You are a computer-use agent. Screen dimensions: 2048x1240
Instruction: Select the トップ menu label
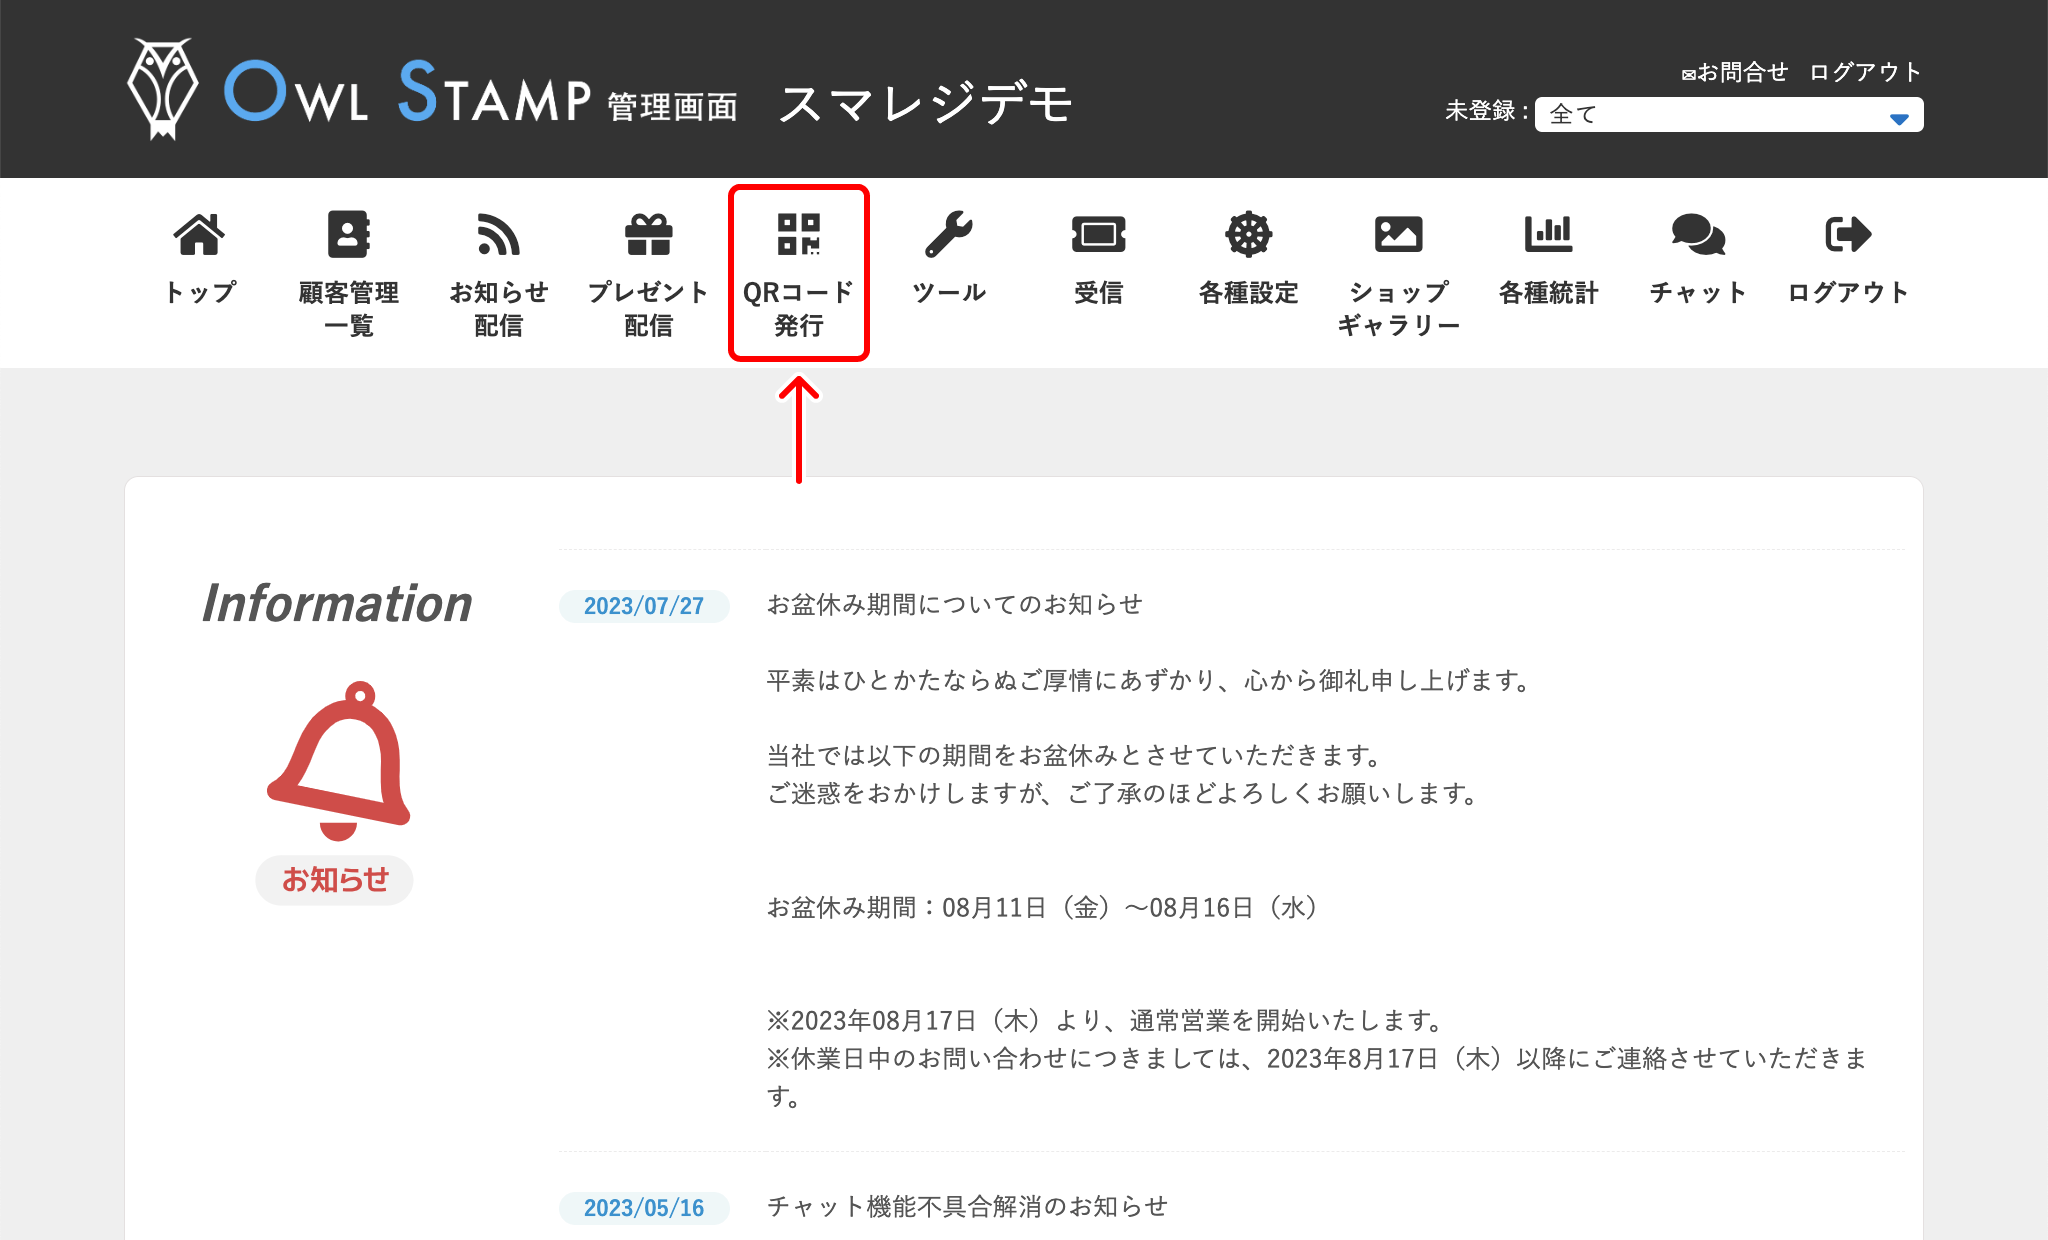coord(200,292)
